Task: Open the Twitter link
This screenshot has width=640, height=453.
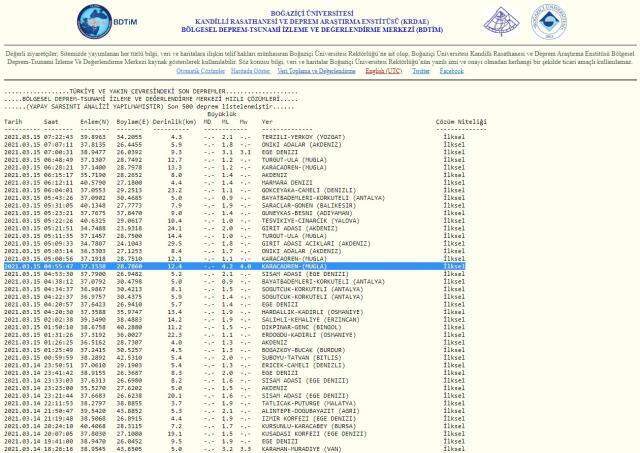Action: click(421, 71)
